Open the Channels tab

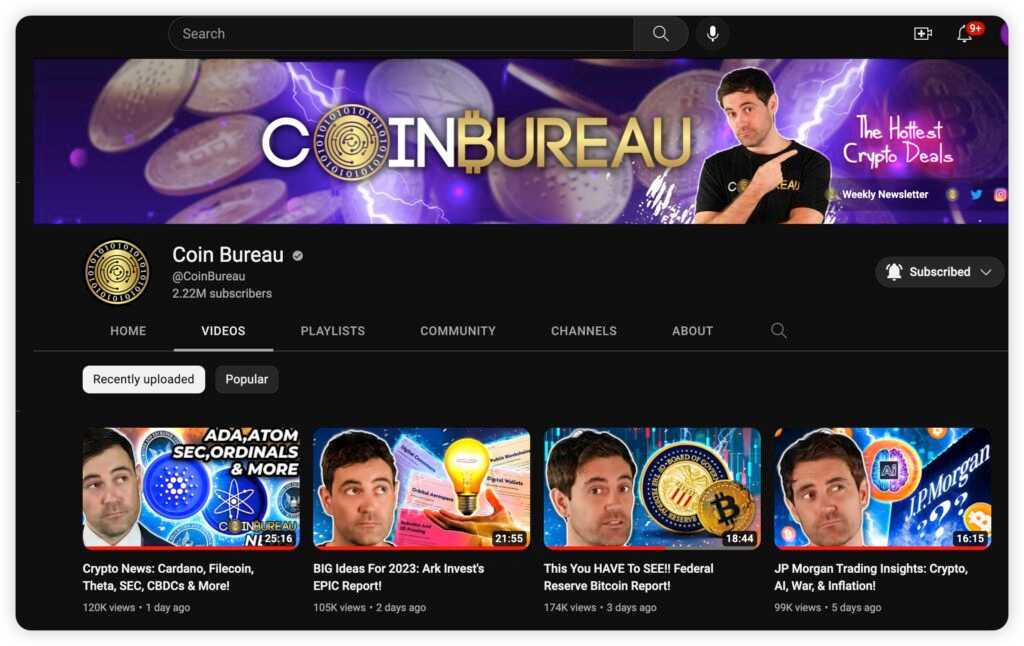[x=583, y=331]
